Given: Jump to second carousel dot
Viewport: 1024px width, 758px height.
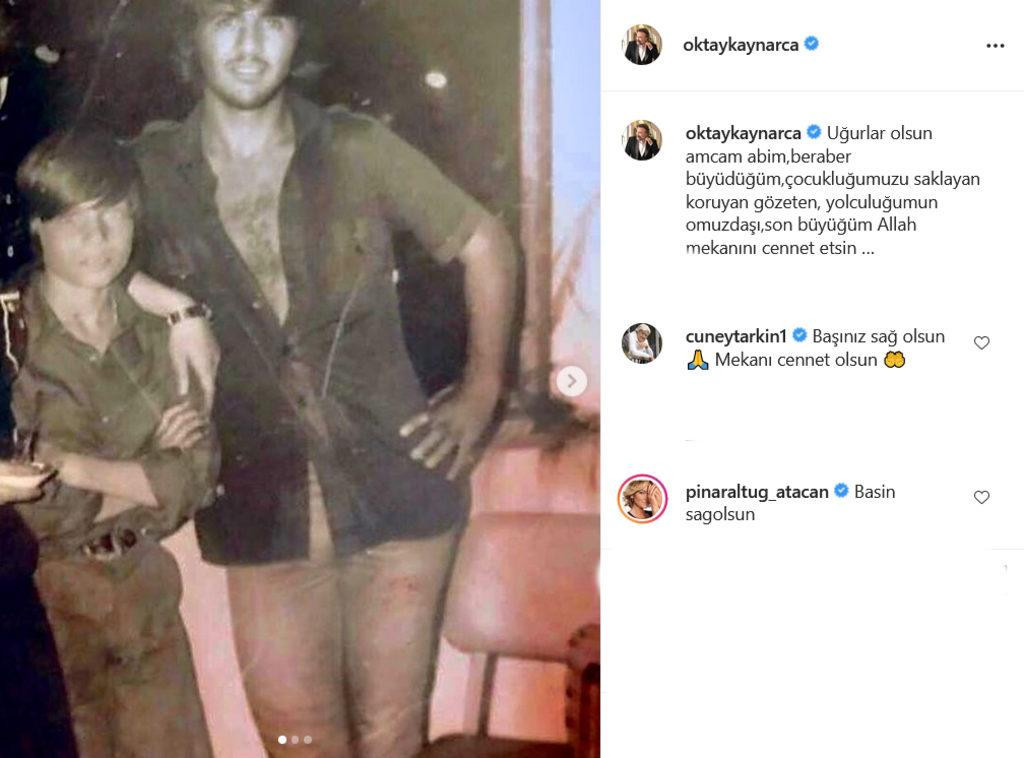Looking at the screenshot, I should (295, 740).
